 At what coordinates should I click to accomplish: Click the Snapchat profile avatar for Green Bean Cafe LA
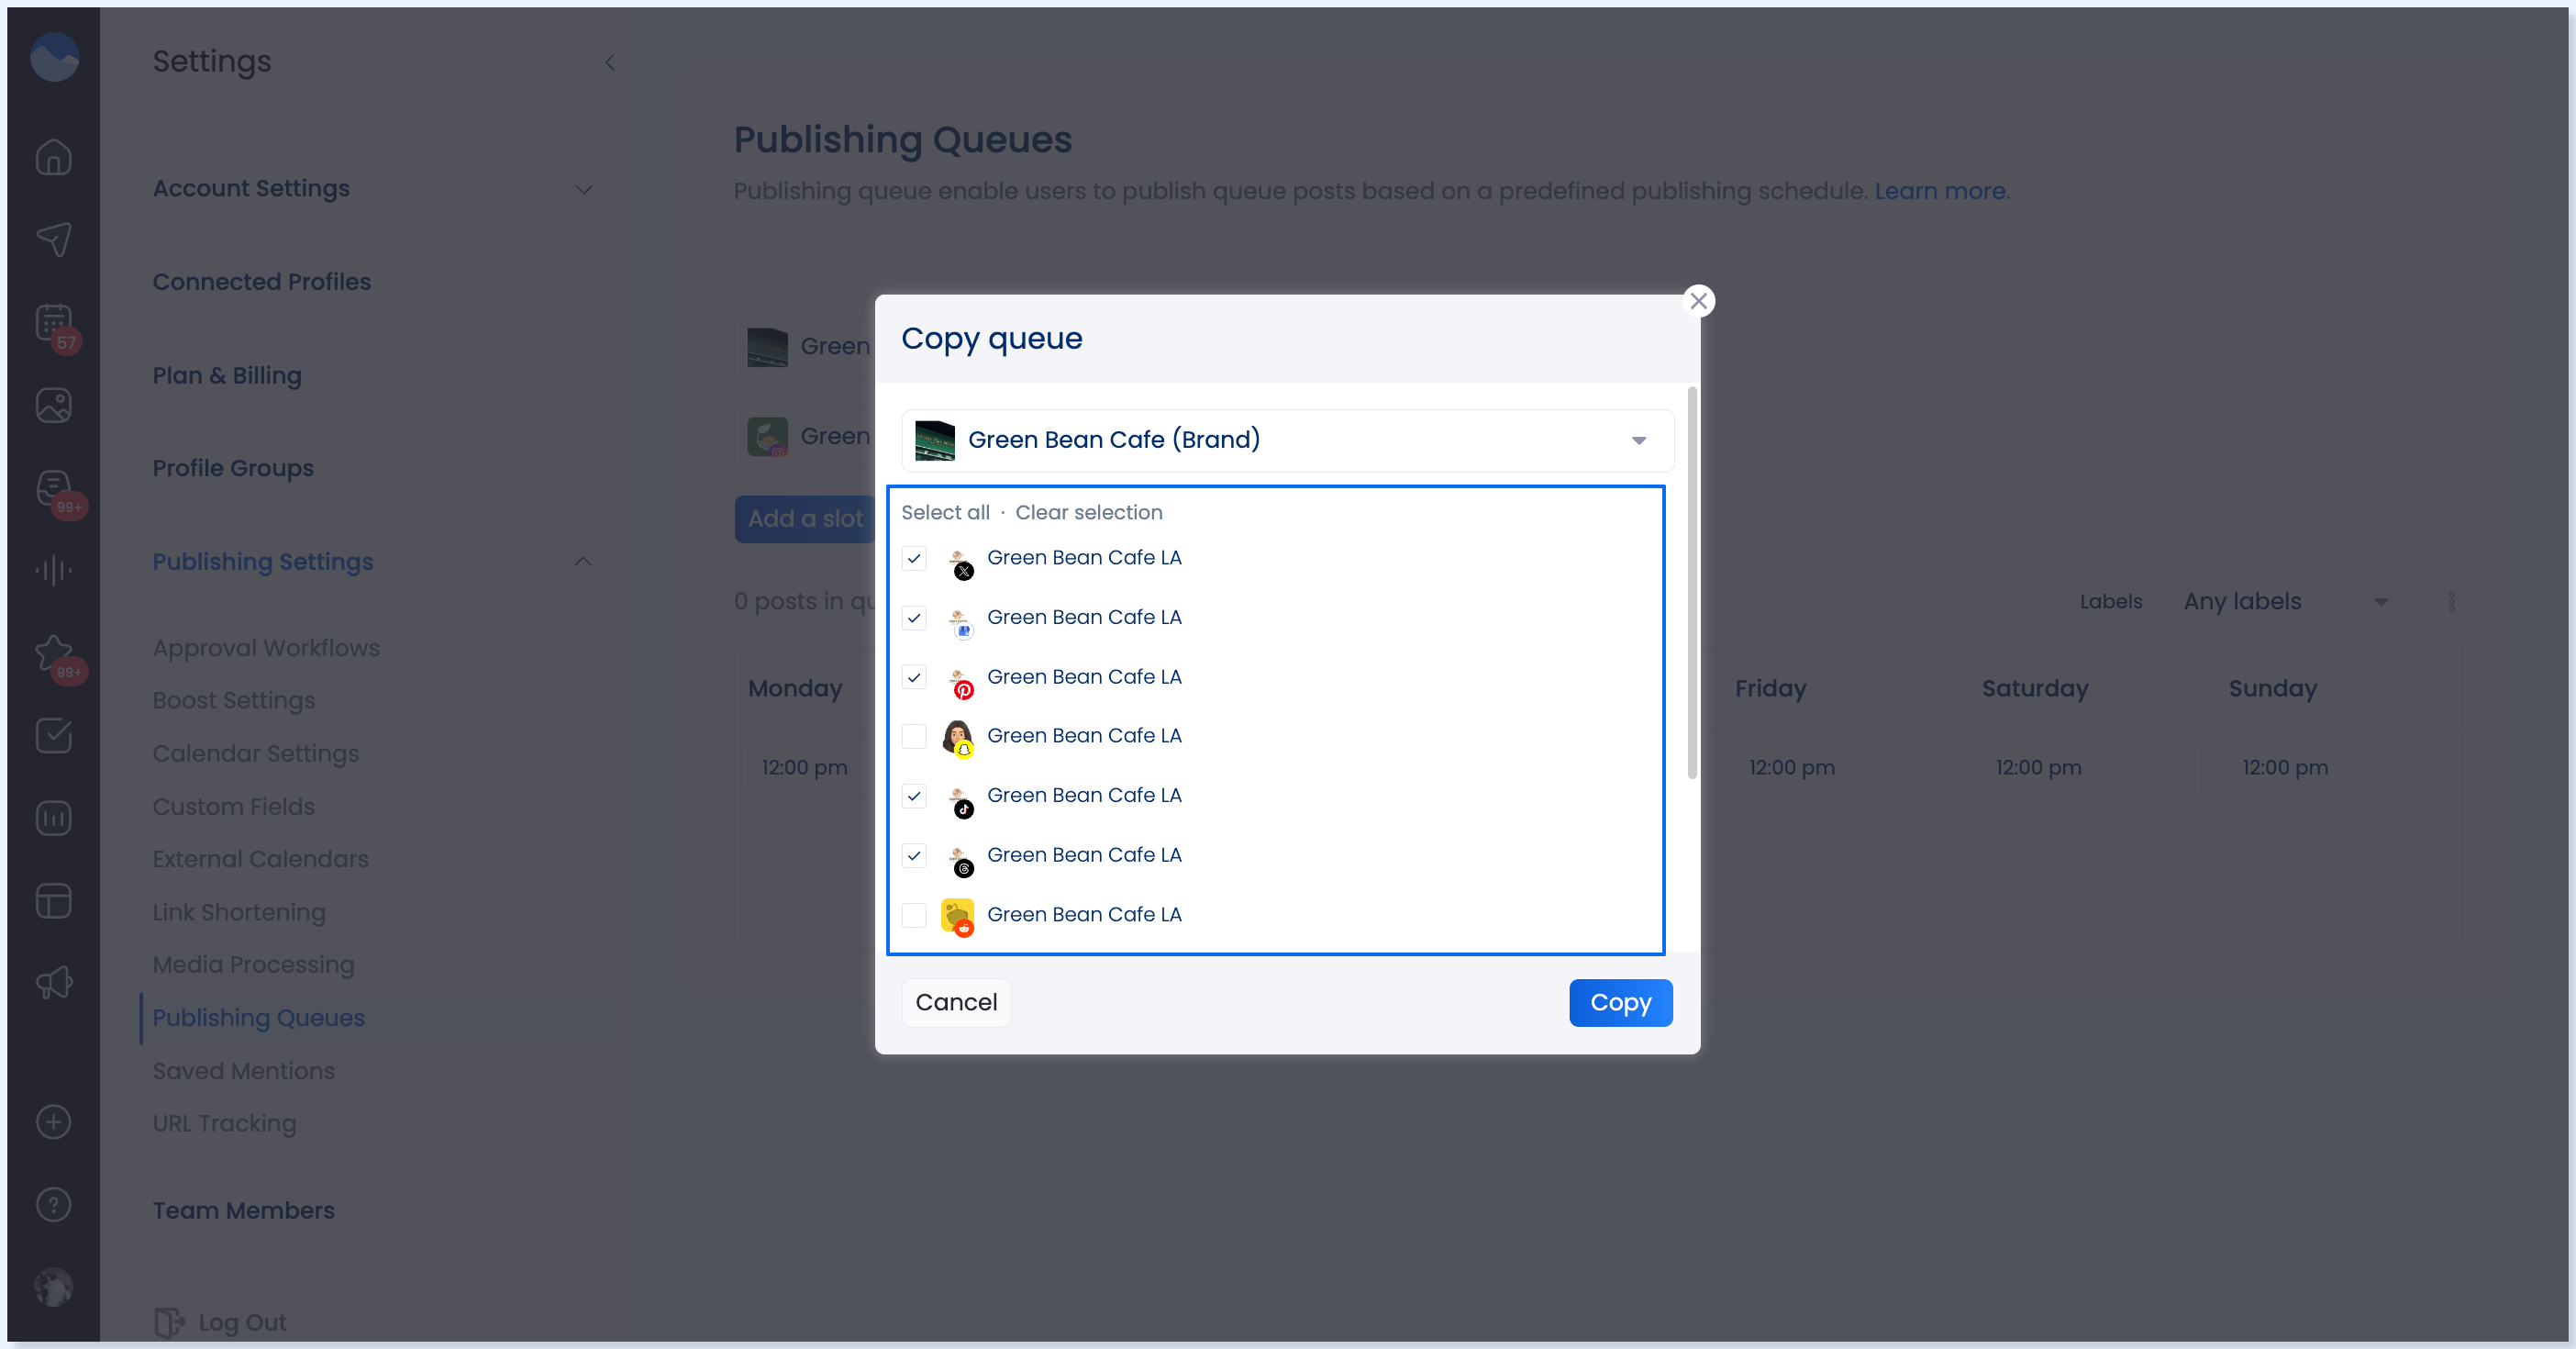(958, 740)
